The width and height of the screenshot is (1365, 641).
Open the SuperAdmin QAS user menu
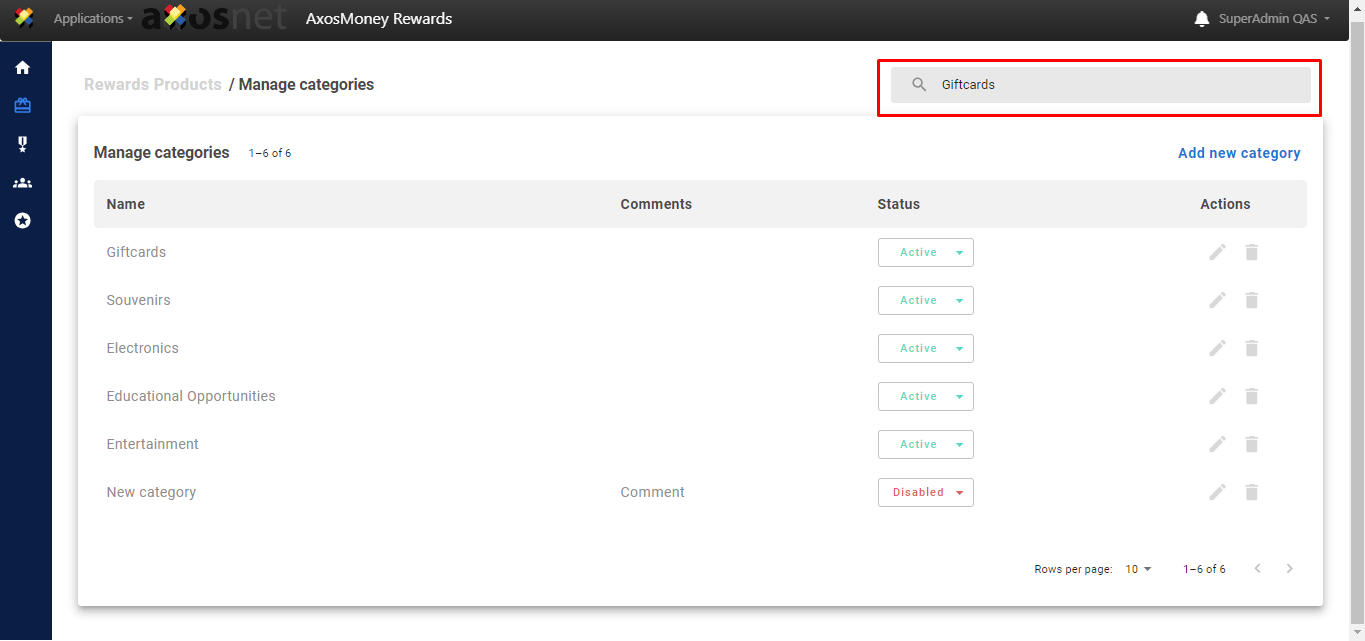(x=1274, y=19)
